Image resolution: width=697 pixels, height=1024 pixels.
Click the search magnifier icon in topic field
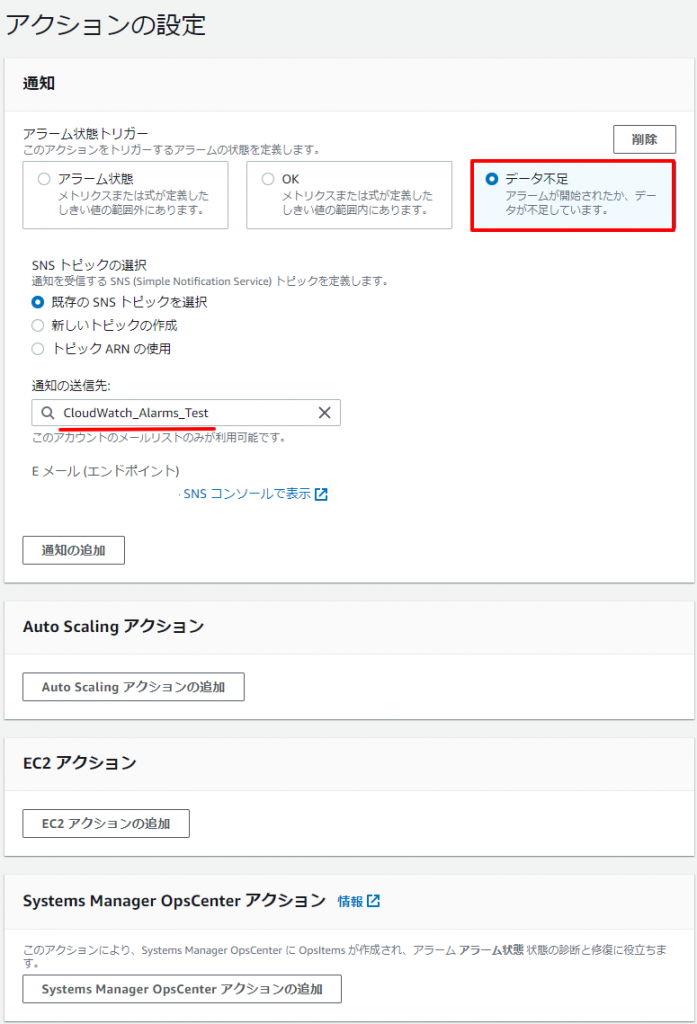point(48,413)
